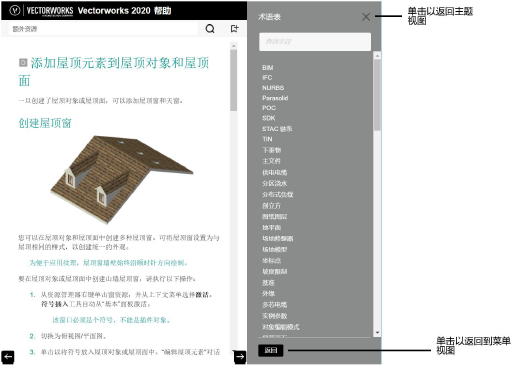Open the NURBS glossary term
516x366 pixels.
point(273,88)
